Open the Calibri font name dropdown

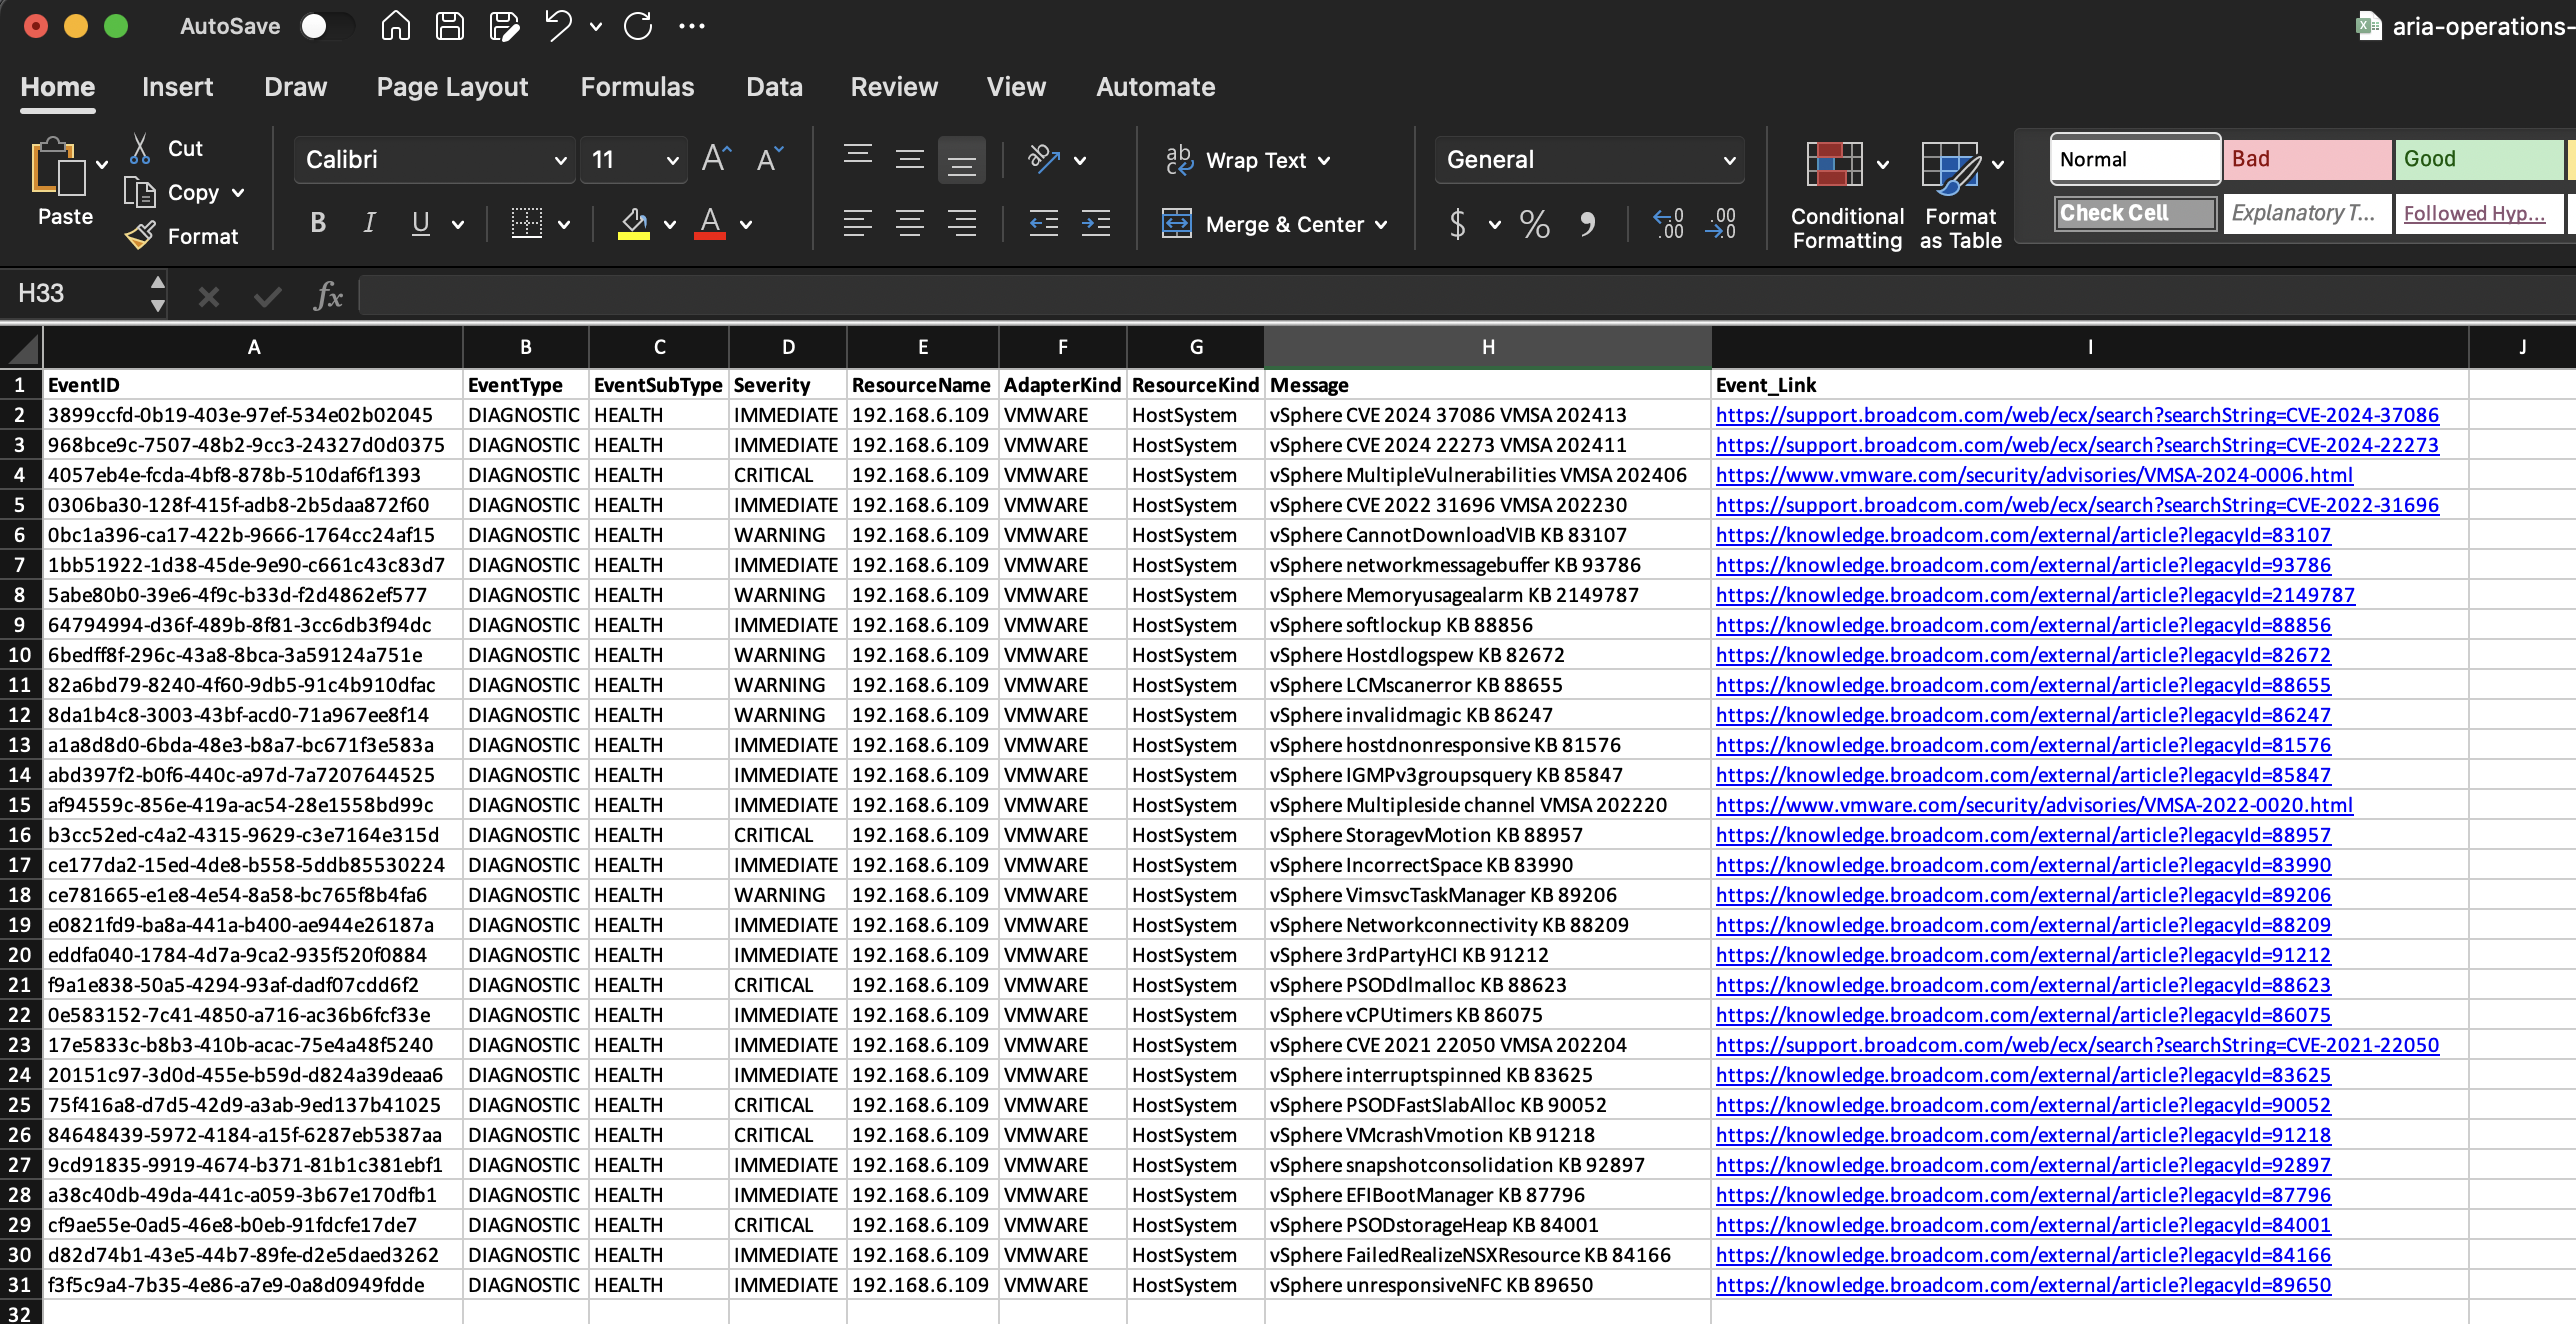click(x=560, y=160)
